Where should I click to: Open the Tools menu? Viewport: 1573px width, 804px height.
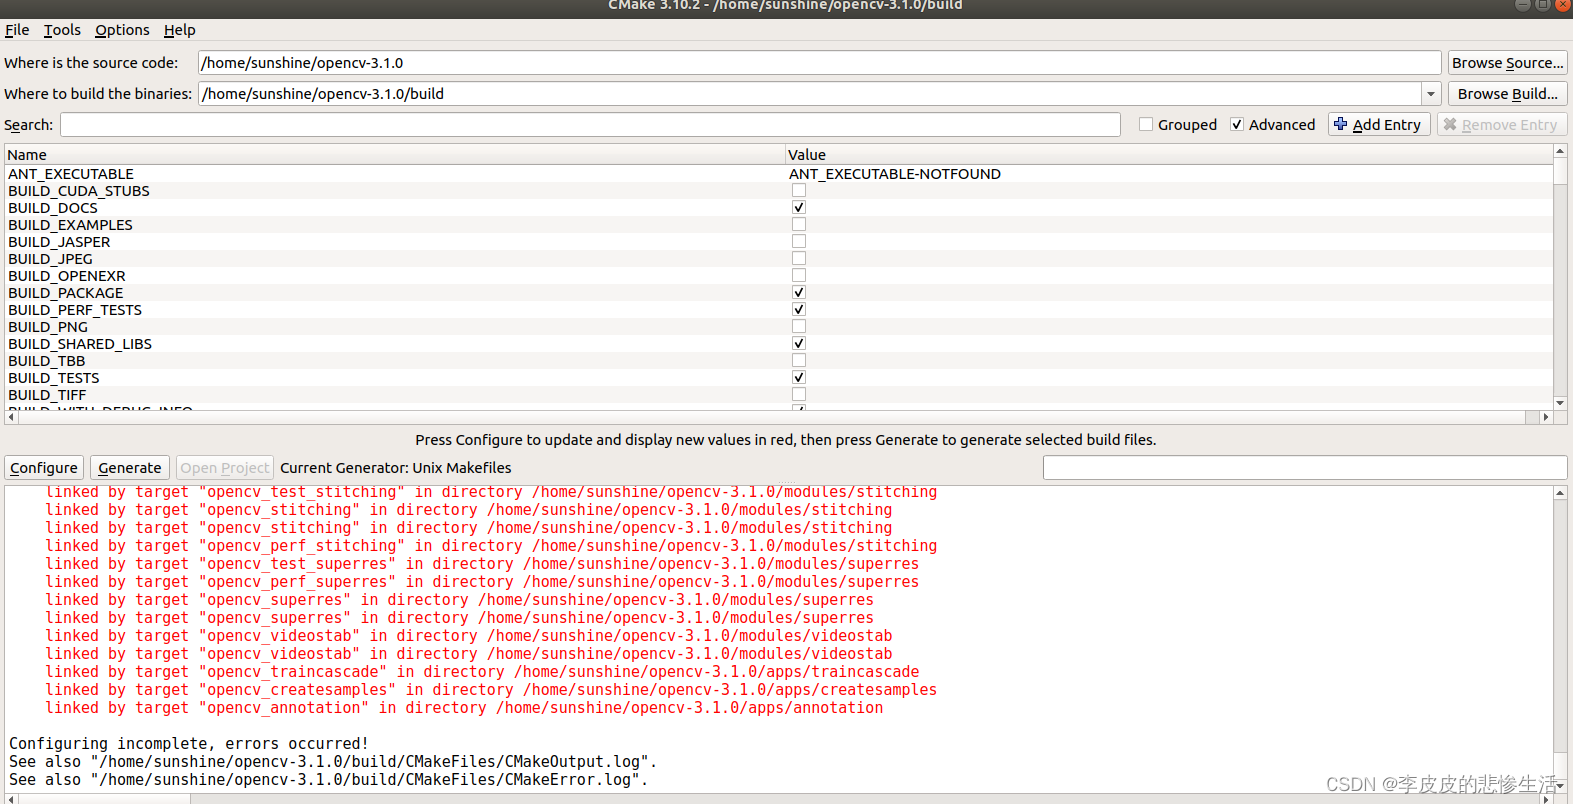[x=62, y=30]
